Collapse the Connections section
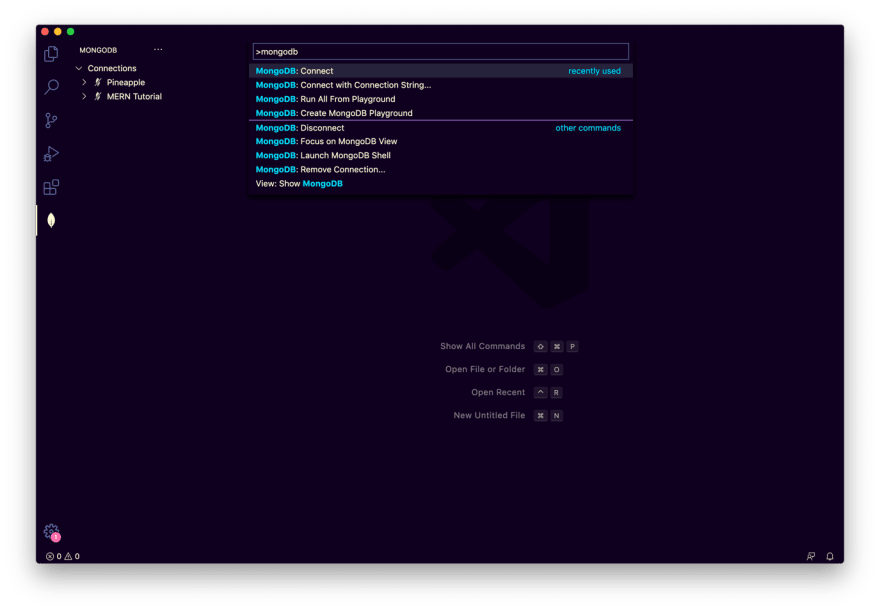This screenshot has height=611, width=880. pyautogui.click(x=79, y=68)
